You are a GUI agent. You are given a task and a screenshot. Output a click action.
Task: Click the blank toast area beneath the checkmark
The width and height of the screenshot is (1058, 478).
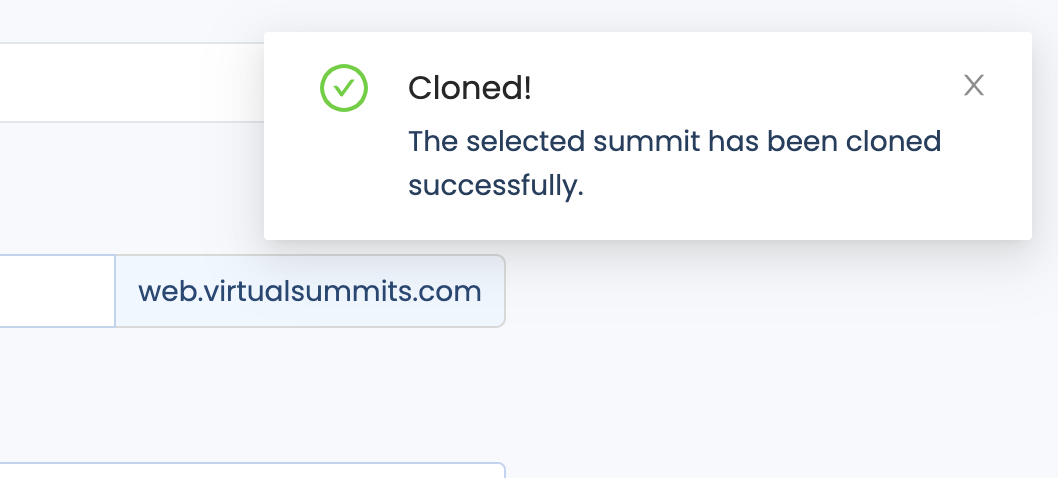coord(343,176)
